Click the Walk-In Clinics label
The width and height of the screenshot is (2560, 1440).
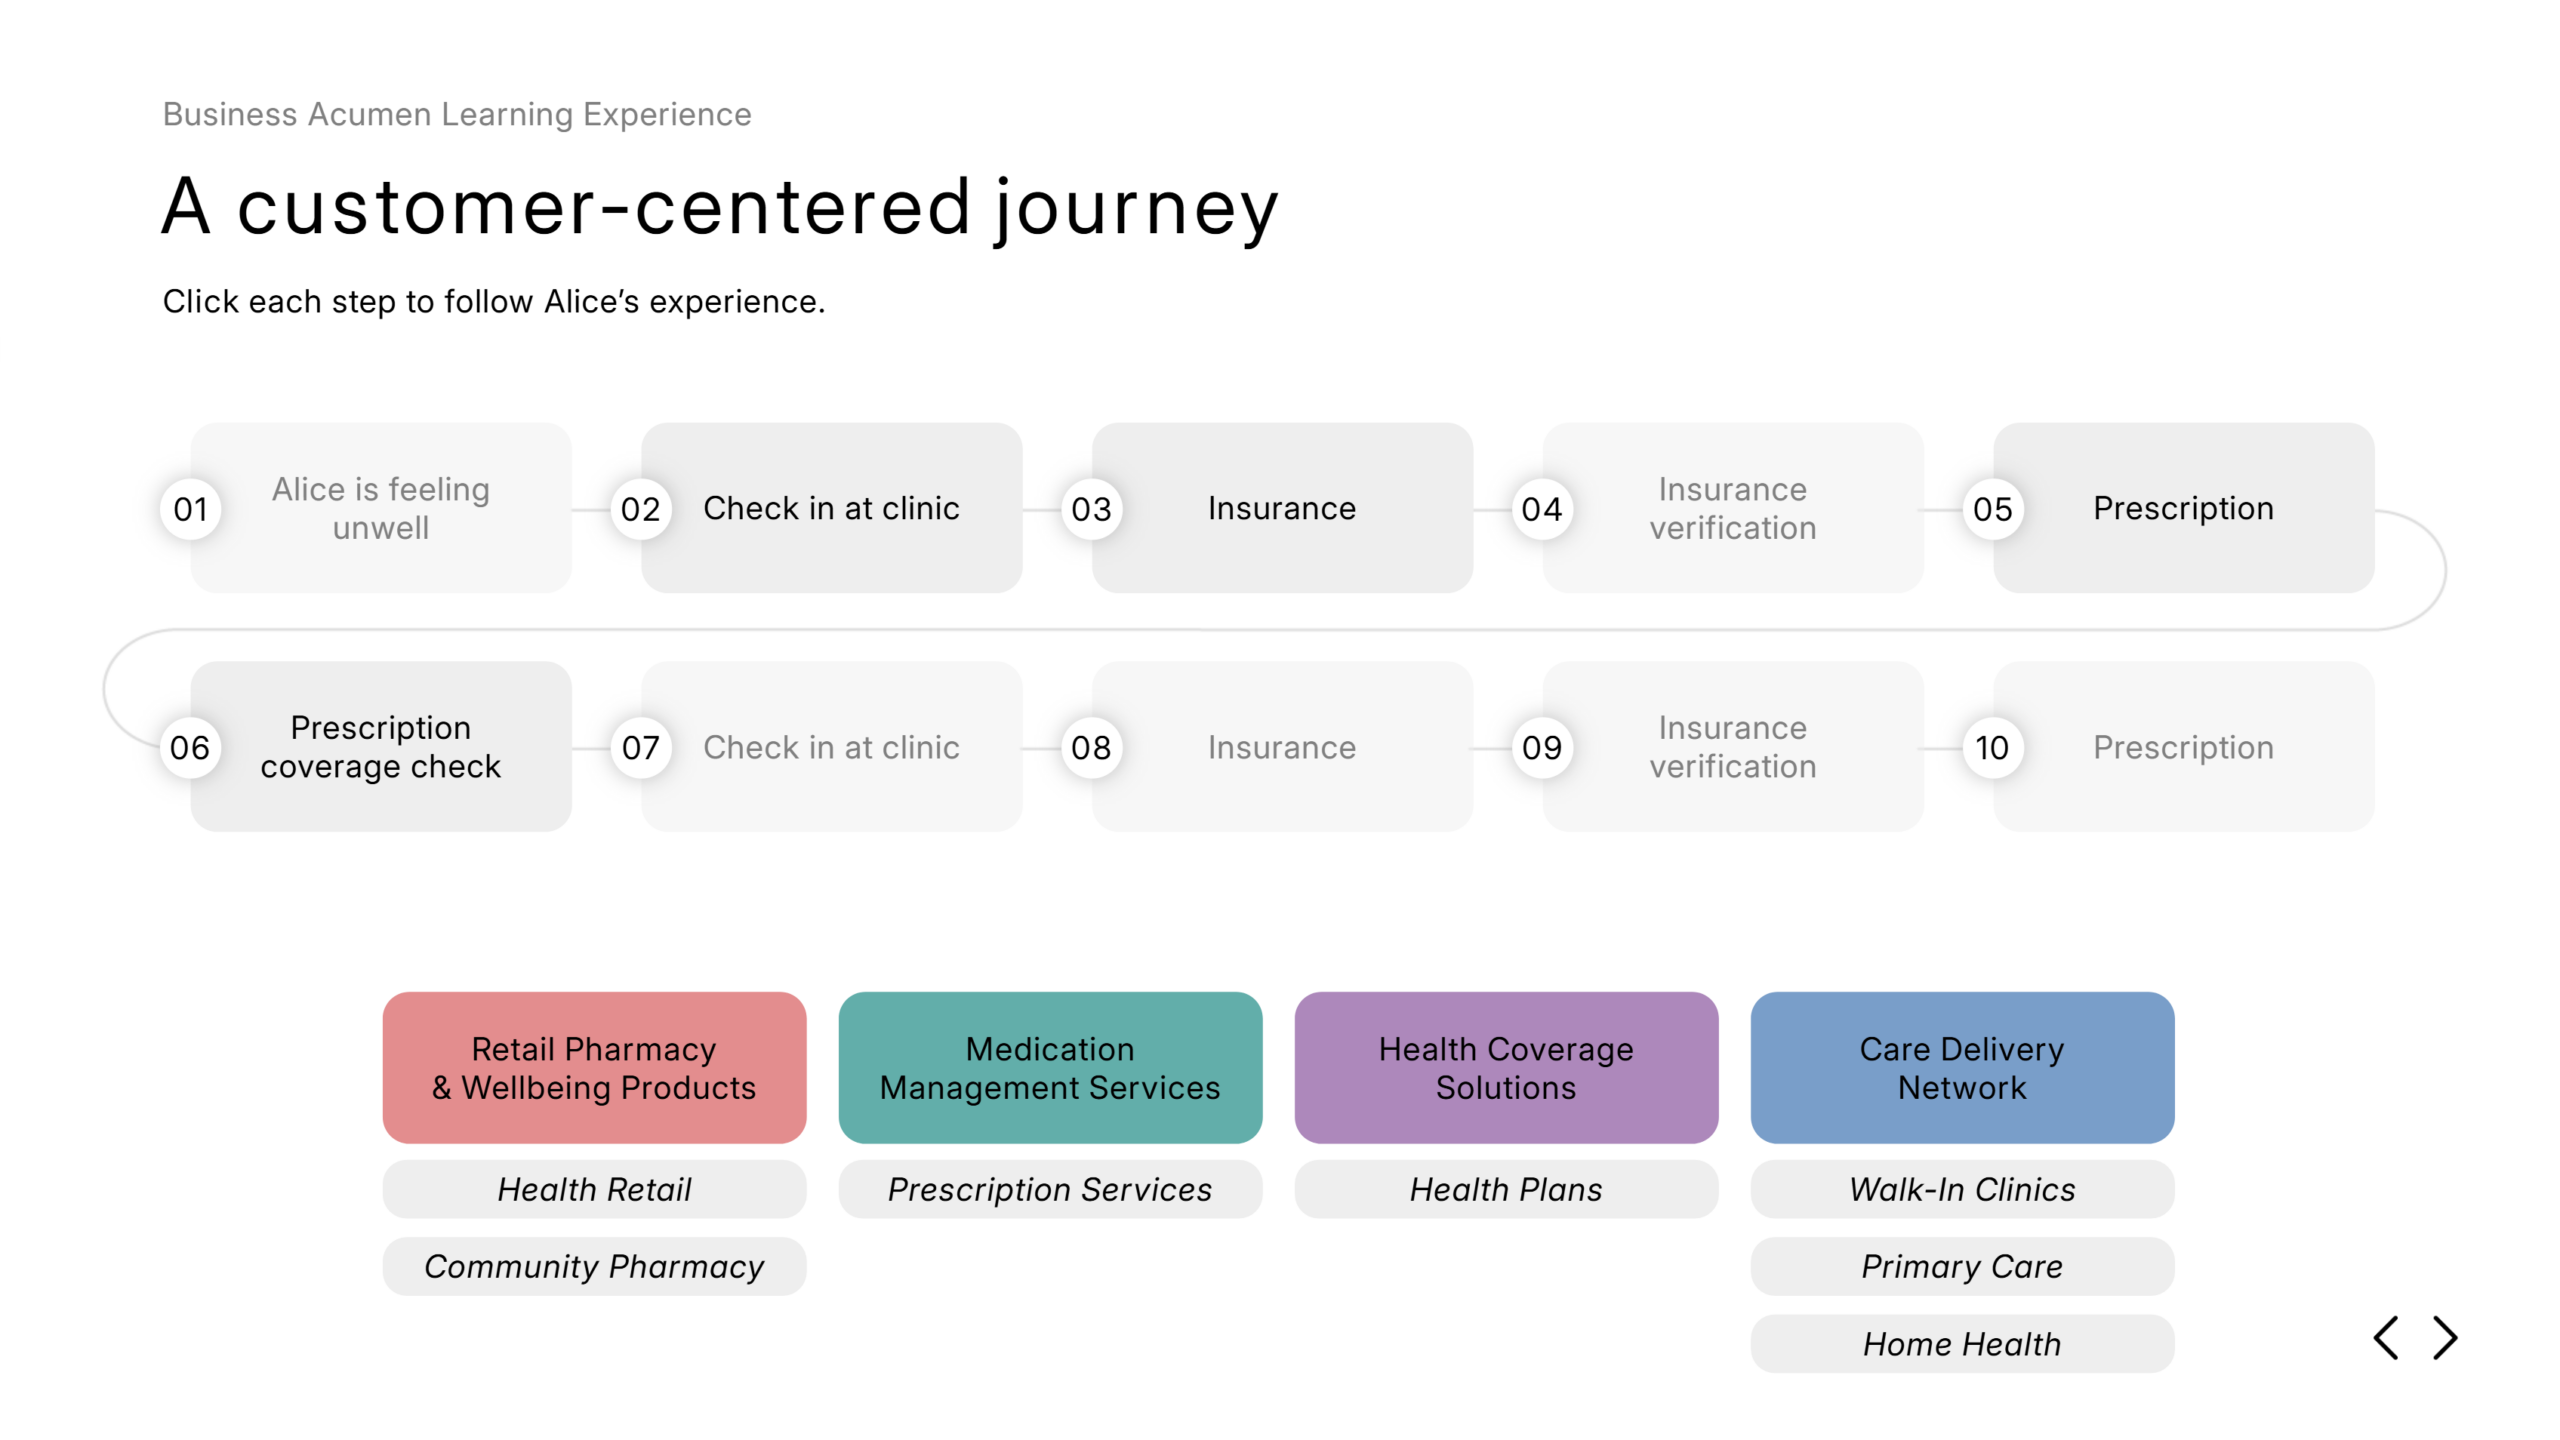[x=1962, y=1190]
